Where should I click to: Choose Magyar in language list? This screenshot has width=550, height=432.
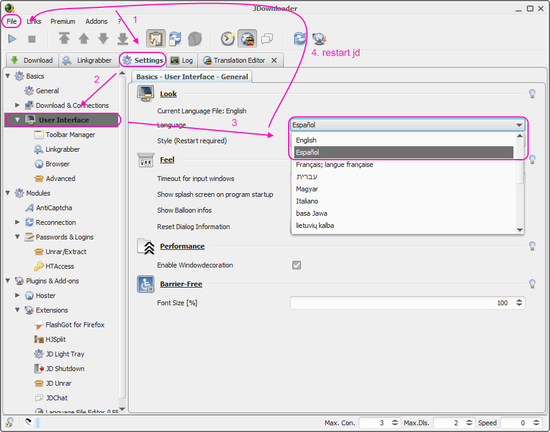click(x=403, y=189)
